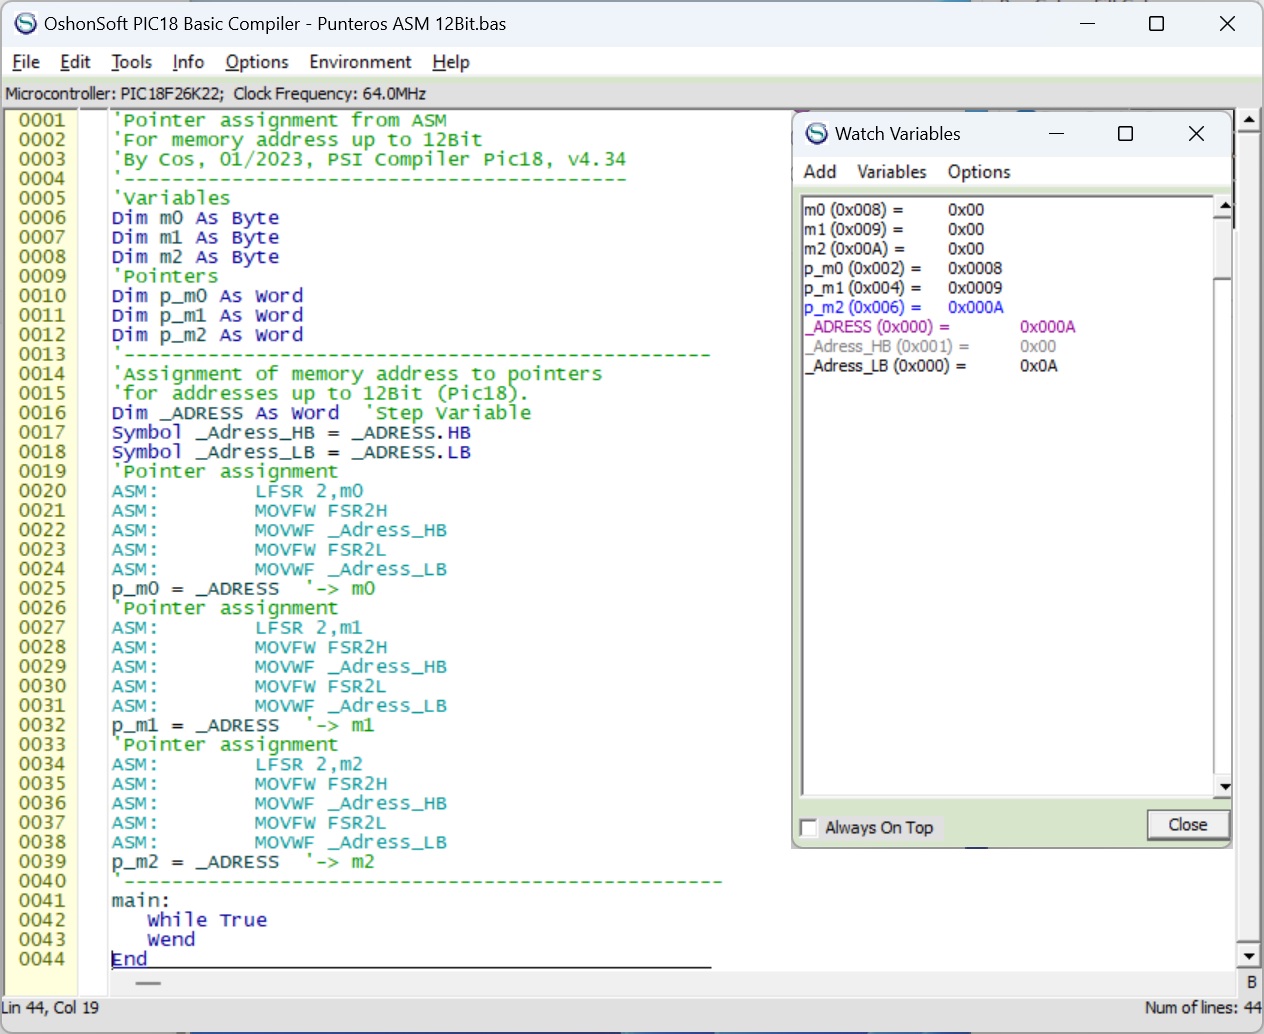Click the 'Dim m0 As Byte' code line
The image size is (1264, 1034).
196,218
